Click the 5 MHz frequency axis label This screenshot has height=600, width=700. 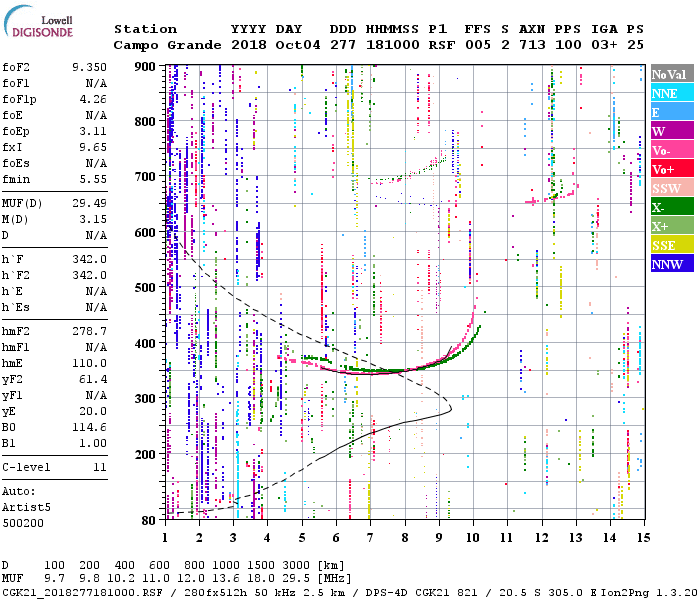point(302,538)
